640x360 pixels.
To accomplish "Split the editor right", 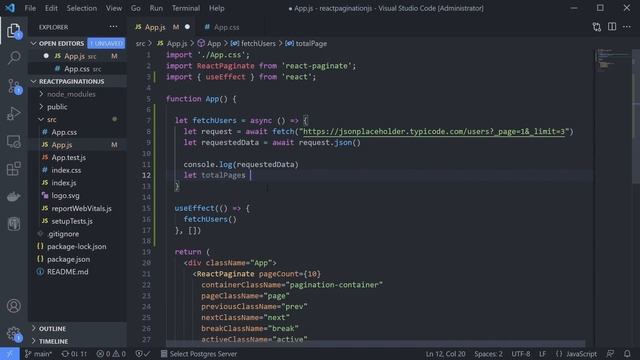I will pyautogui.click(x=612, y=27).
